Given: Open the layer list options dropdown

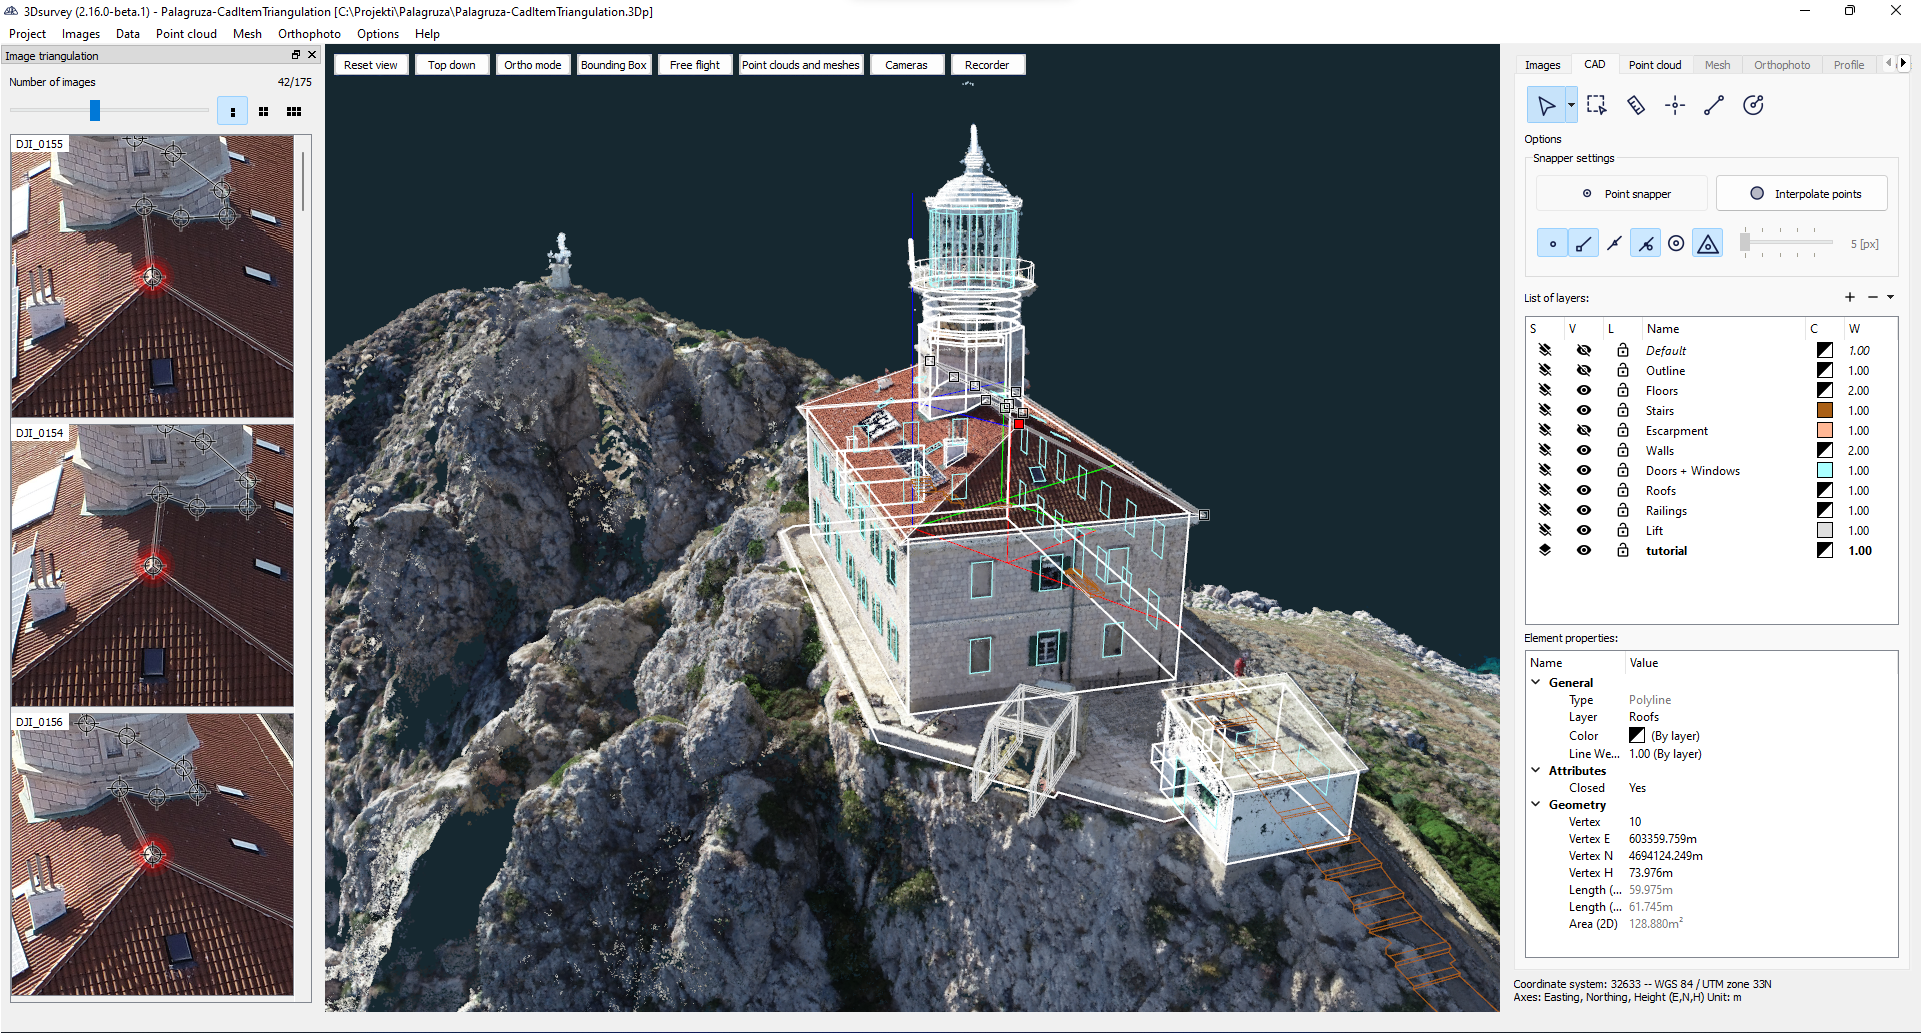Looking at the screenshot, I should pos(1889,297).
